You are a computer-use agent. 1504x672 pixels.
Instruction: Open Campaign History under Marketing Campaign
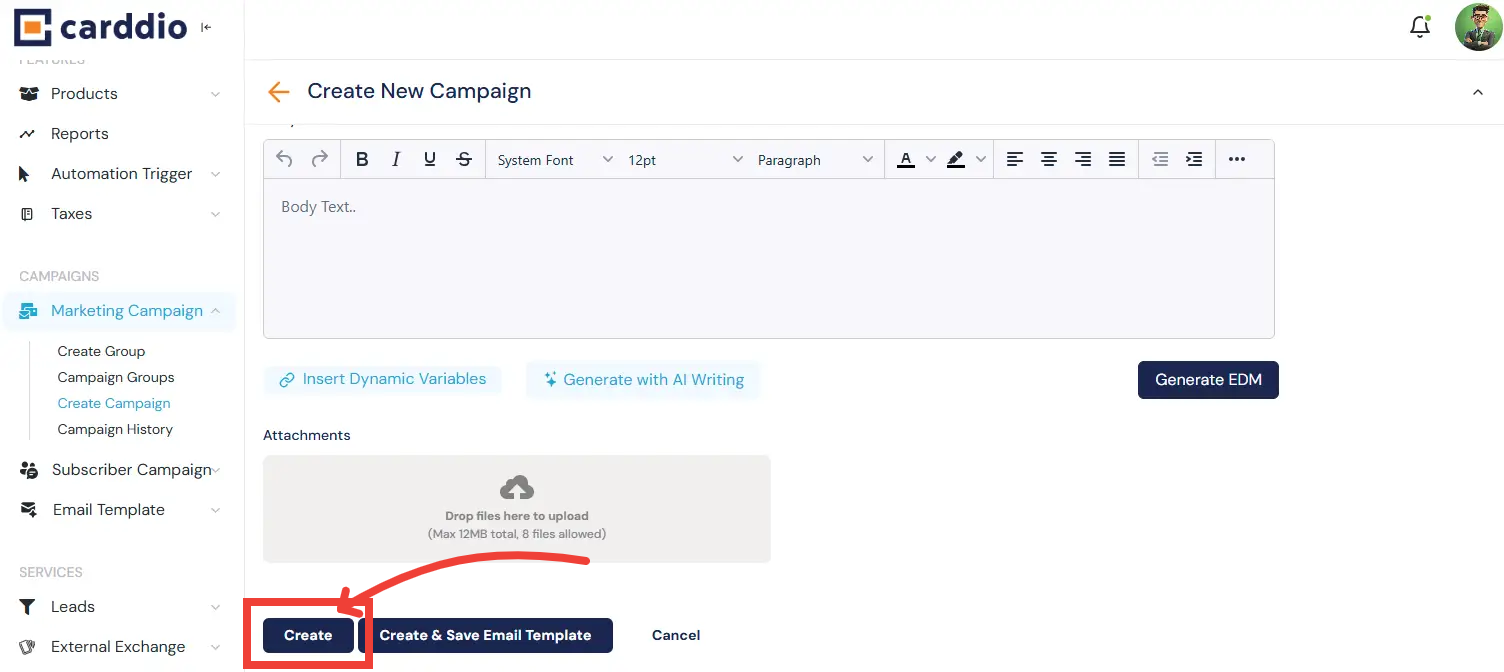pyautogui.click(x=115, y=428)
